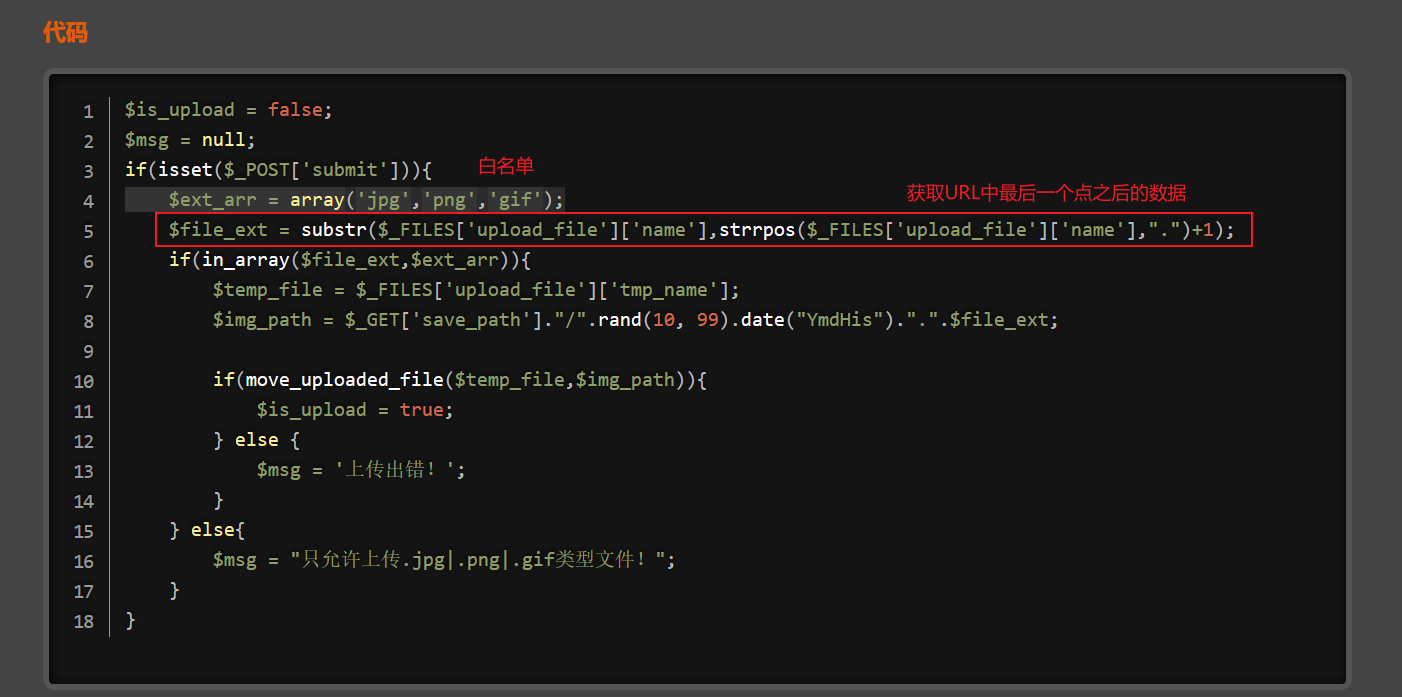Image resolution: width=1402 pixels, height=697 pixels.
Task: Click the '} else{' code on line 15
Action: pos(207,530)
